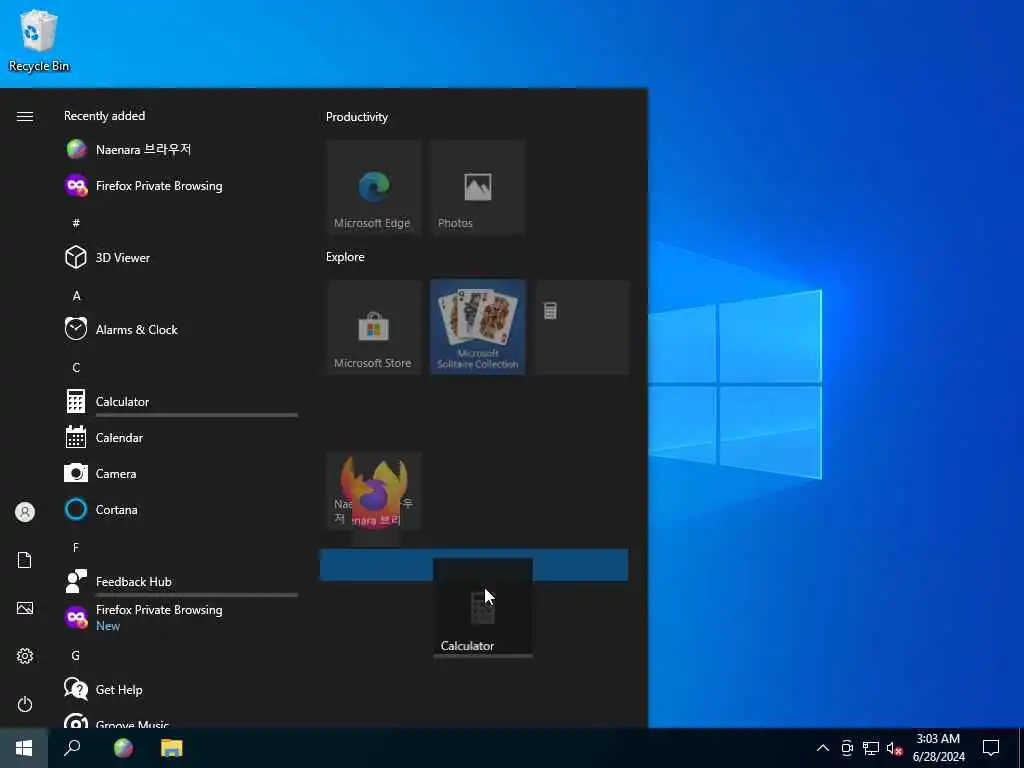Screen dimensions: 1024x768
Task: Jump to the # letter group header
Action: (x=76, y=223)
